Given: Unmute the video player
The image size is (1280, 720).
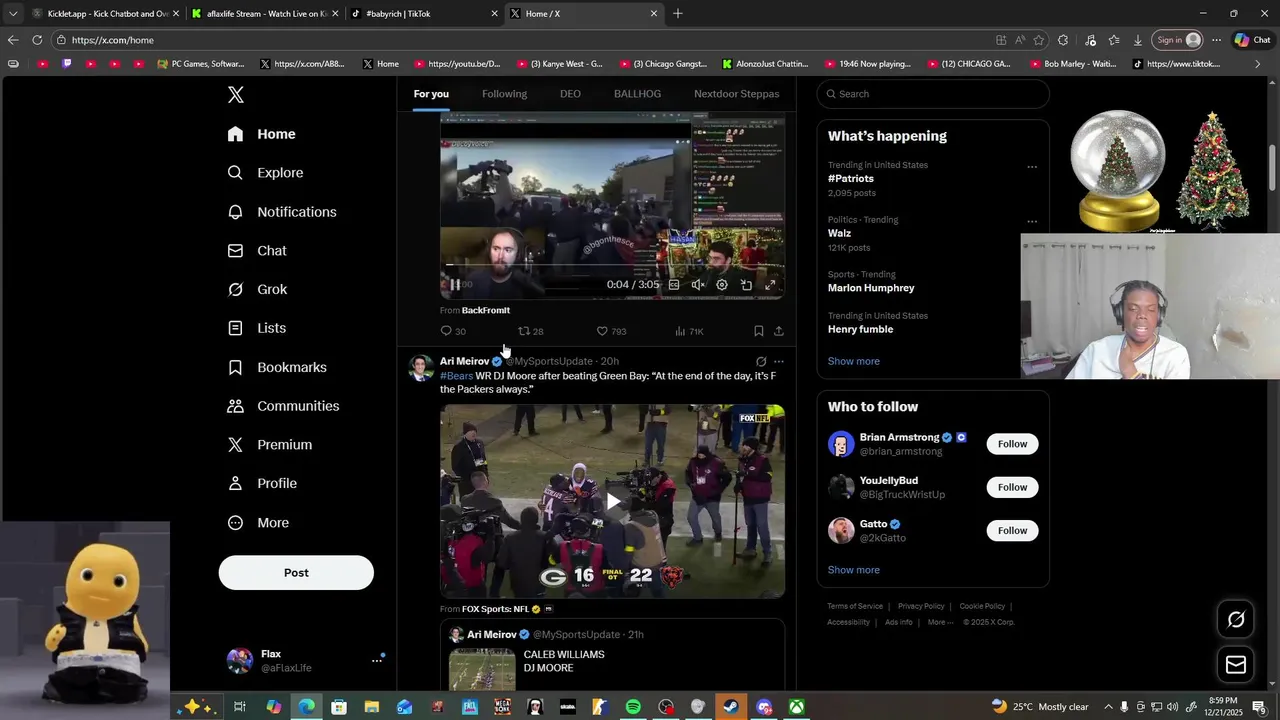Looking at the screenshot, I should 698,285.
